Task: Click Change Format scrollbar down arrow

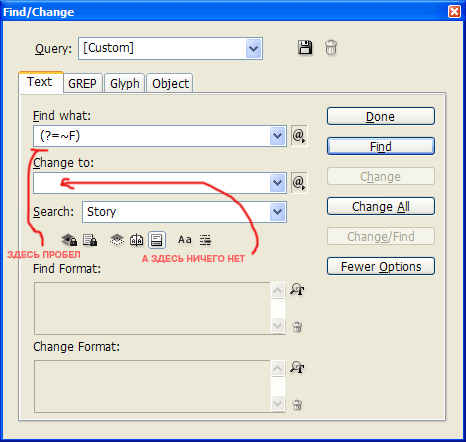Action: [278, 403]
